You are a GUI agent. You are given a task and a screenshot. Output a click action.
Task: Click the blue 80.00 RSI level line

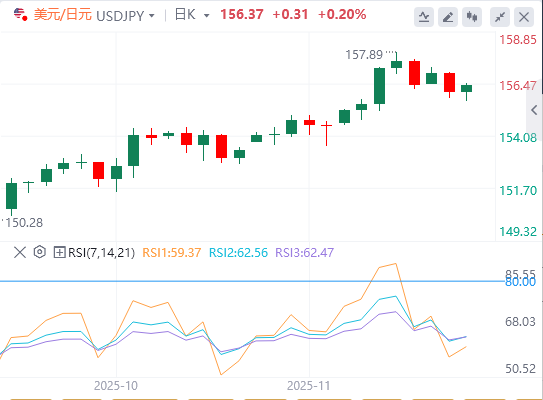coord(252,281)
